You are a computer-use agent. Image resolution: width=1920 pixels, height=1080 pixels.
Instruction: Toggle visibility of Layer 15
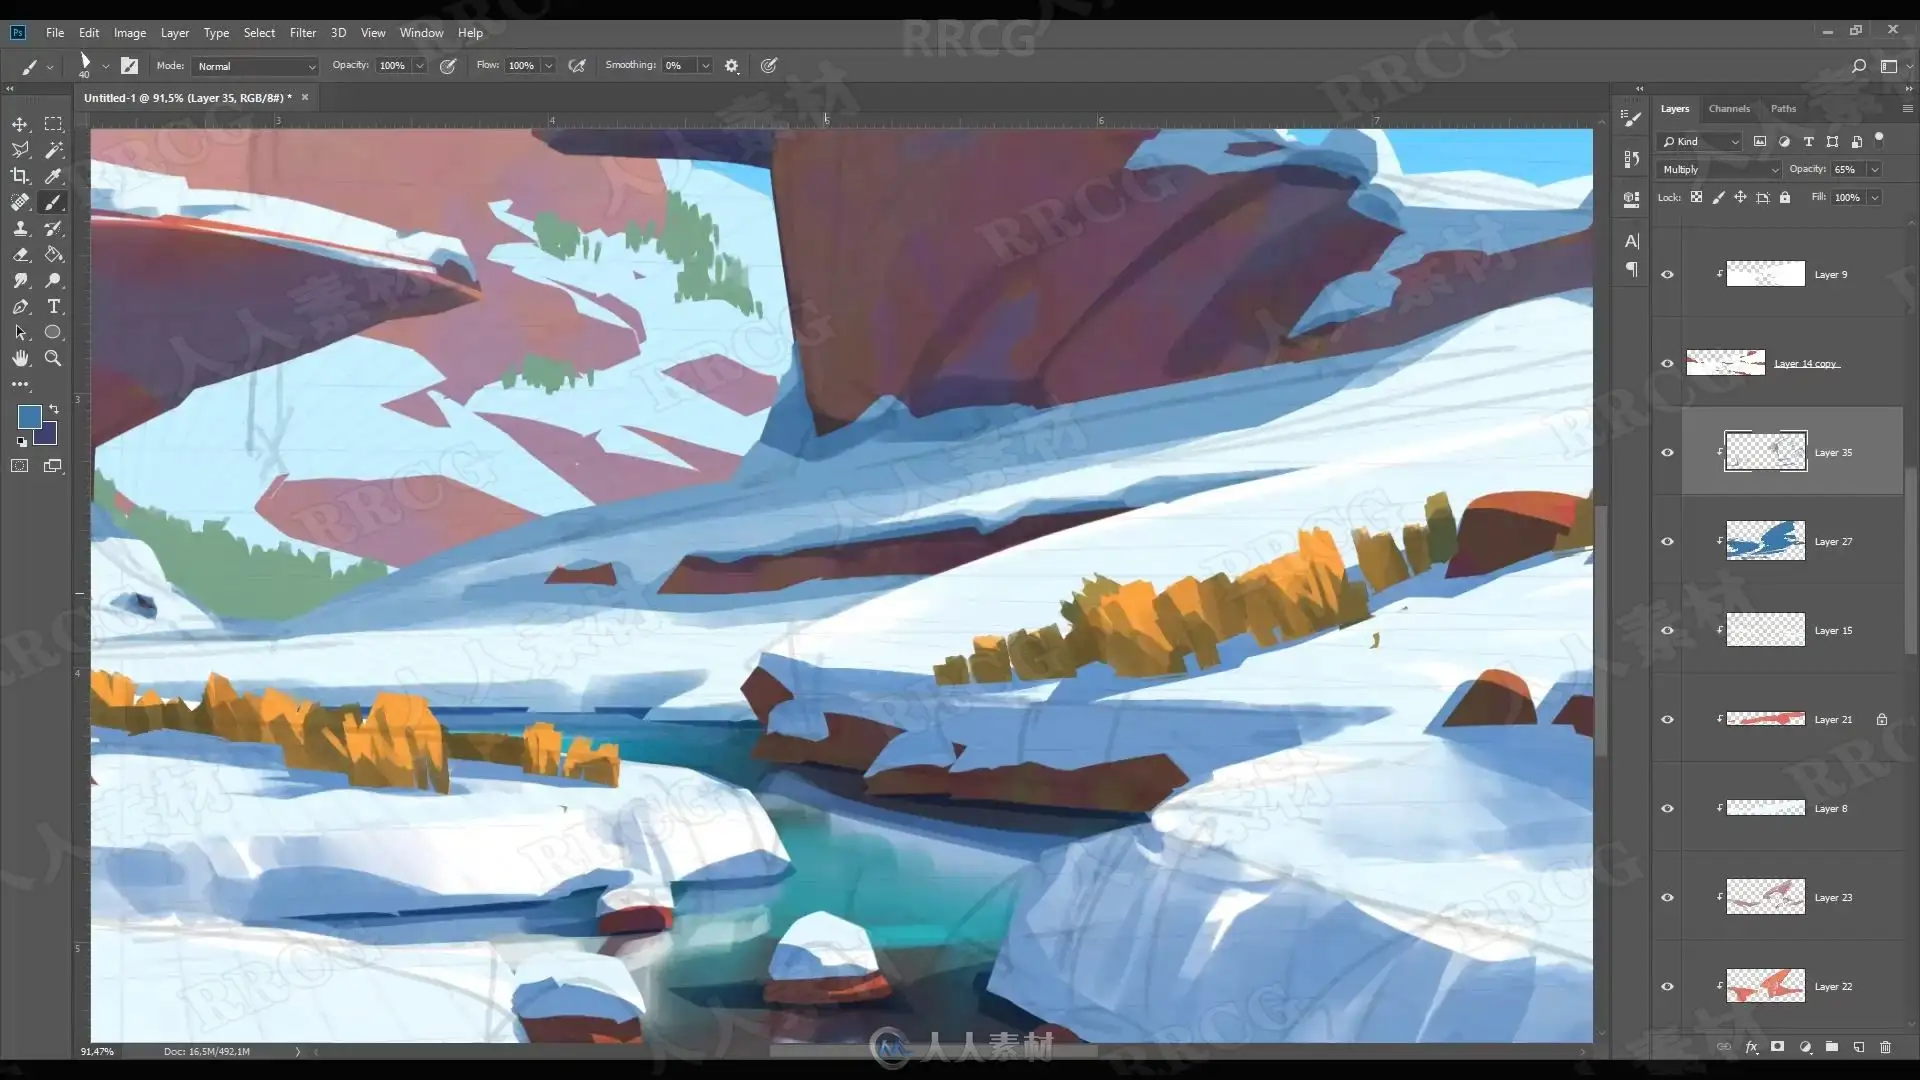1667,630
